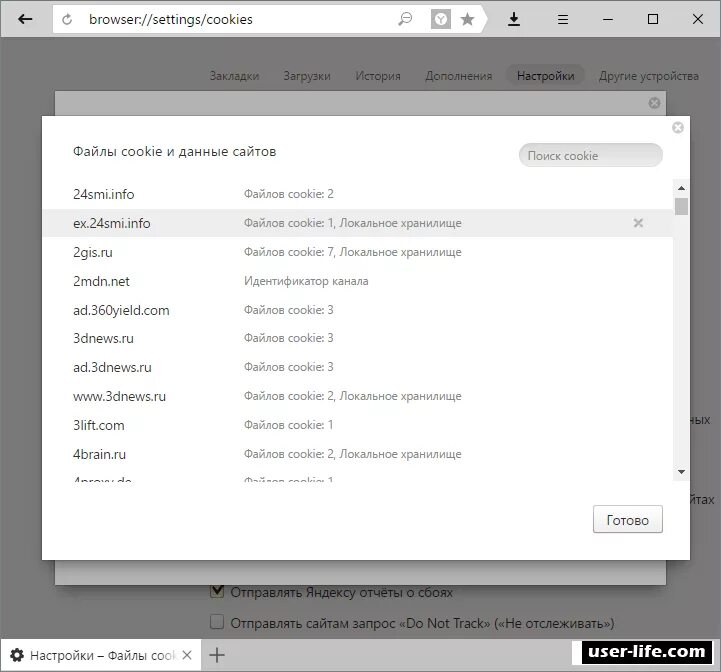The height and width of the screenshot is (672, 721).
Task: Minimize the browser window
Action: pyautogui.click(x=608, y=19)
